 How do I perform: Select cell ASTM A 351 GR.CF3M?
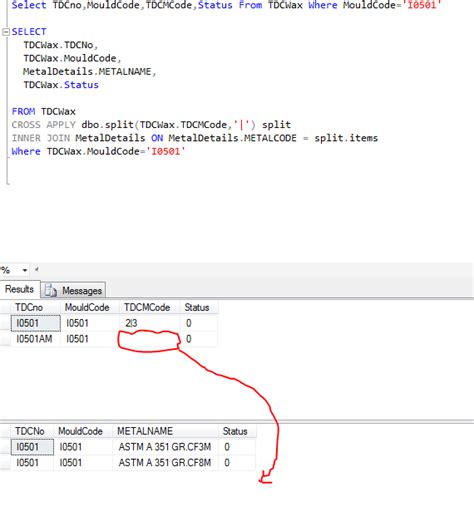point(165,447)
